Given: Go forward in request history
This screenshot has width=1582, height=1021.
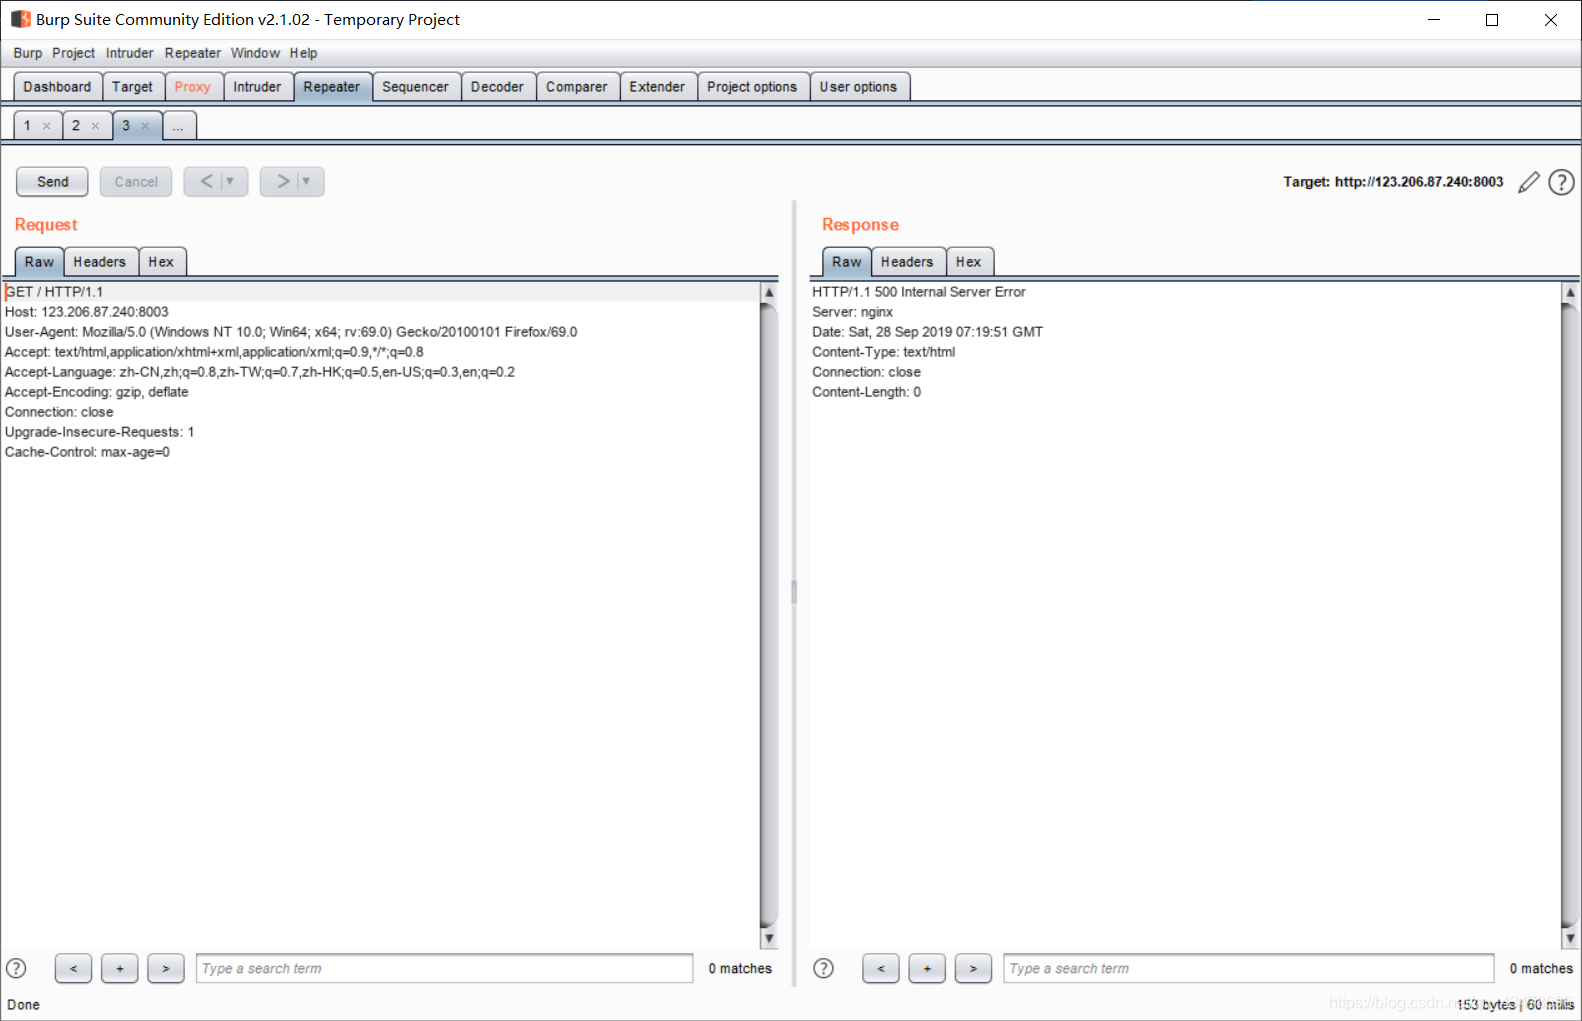Looking at the screenshot, I should (283, 181).
